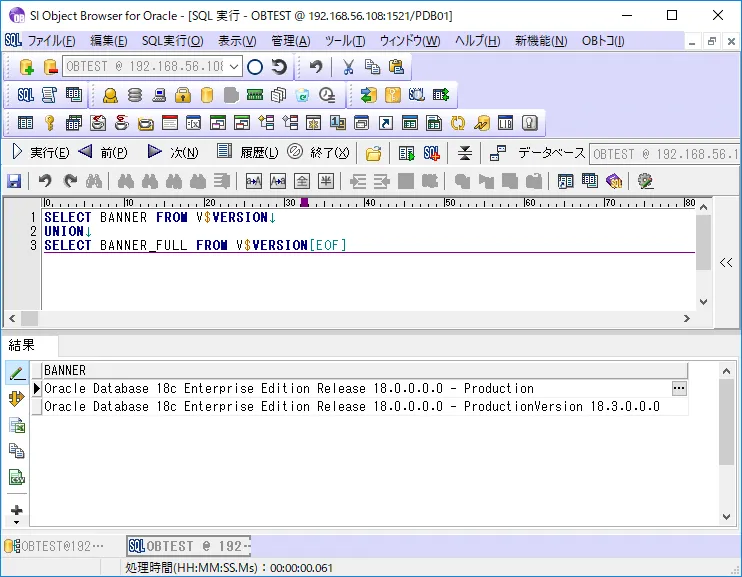
Task: Go to previous SQL with 前(P)
Action: pos(103,152)
